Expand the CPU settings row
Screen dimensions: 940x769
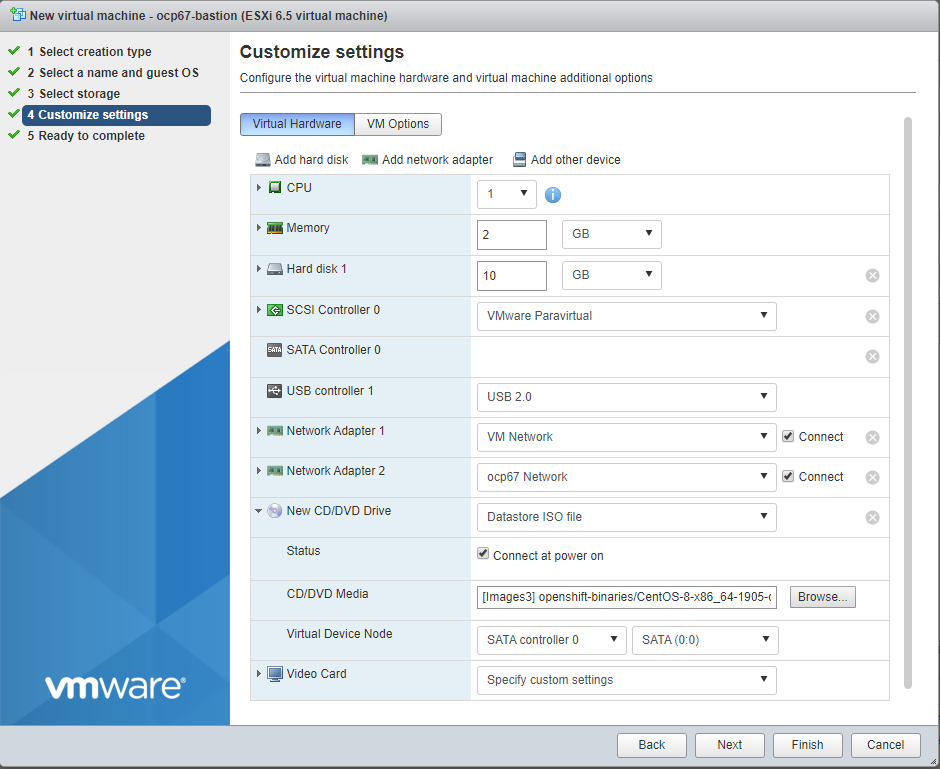[x=258, y=188]
